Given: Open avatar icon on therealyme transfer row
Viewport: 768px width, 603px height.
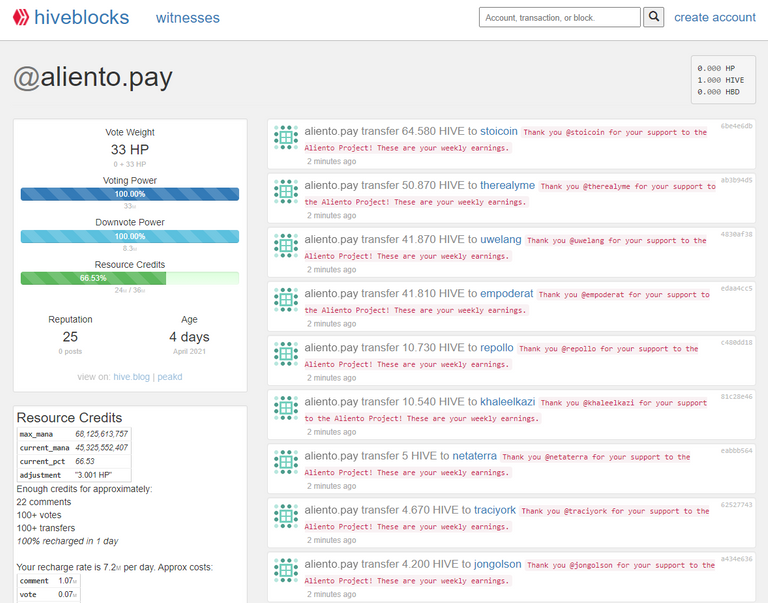Looking at the screenshot, I should coord(286,192).
